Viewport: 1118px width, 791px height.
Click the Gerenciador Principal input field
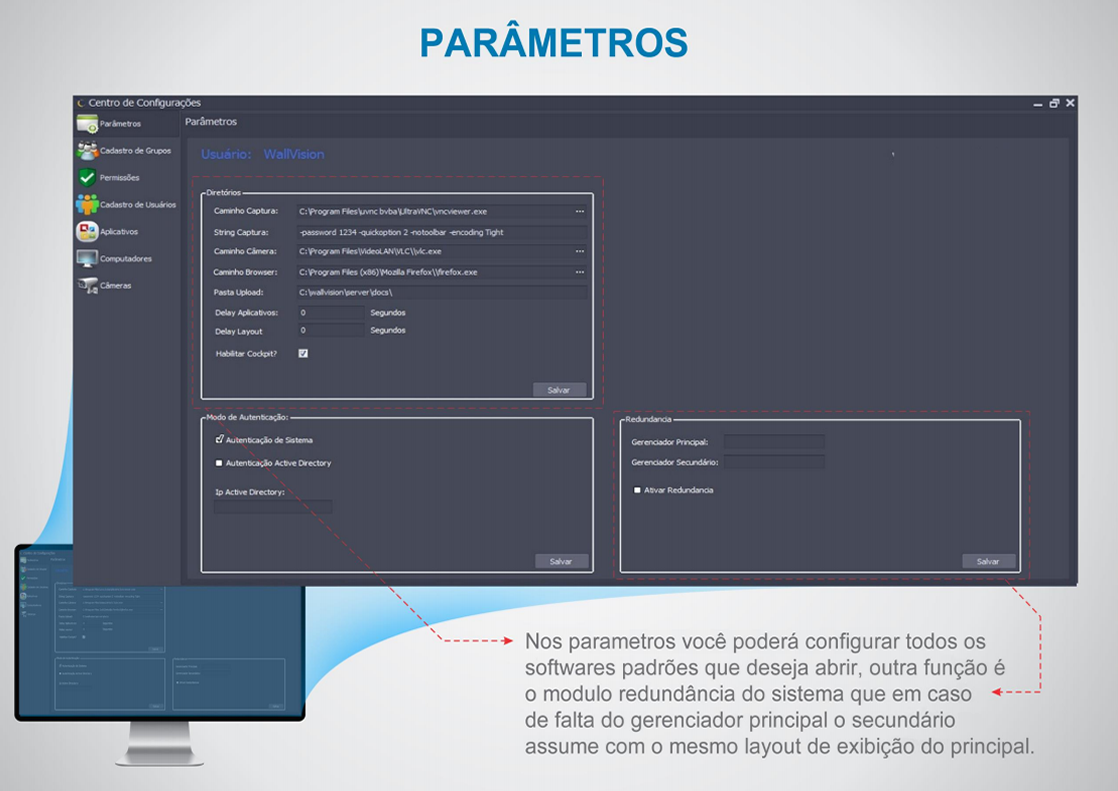point(774,441)
